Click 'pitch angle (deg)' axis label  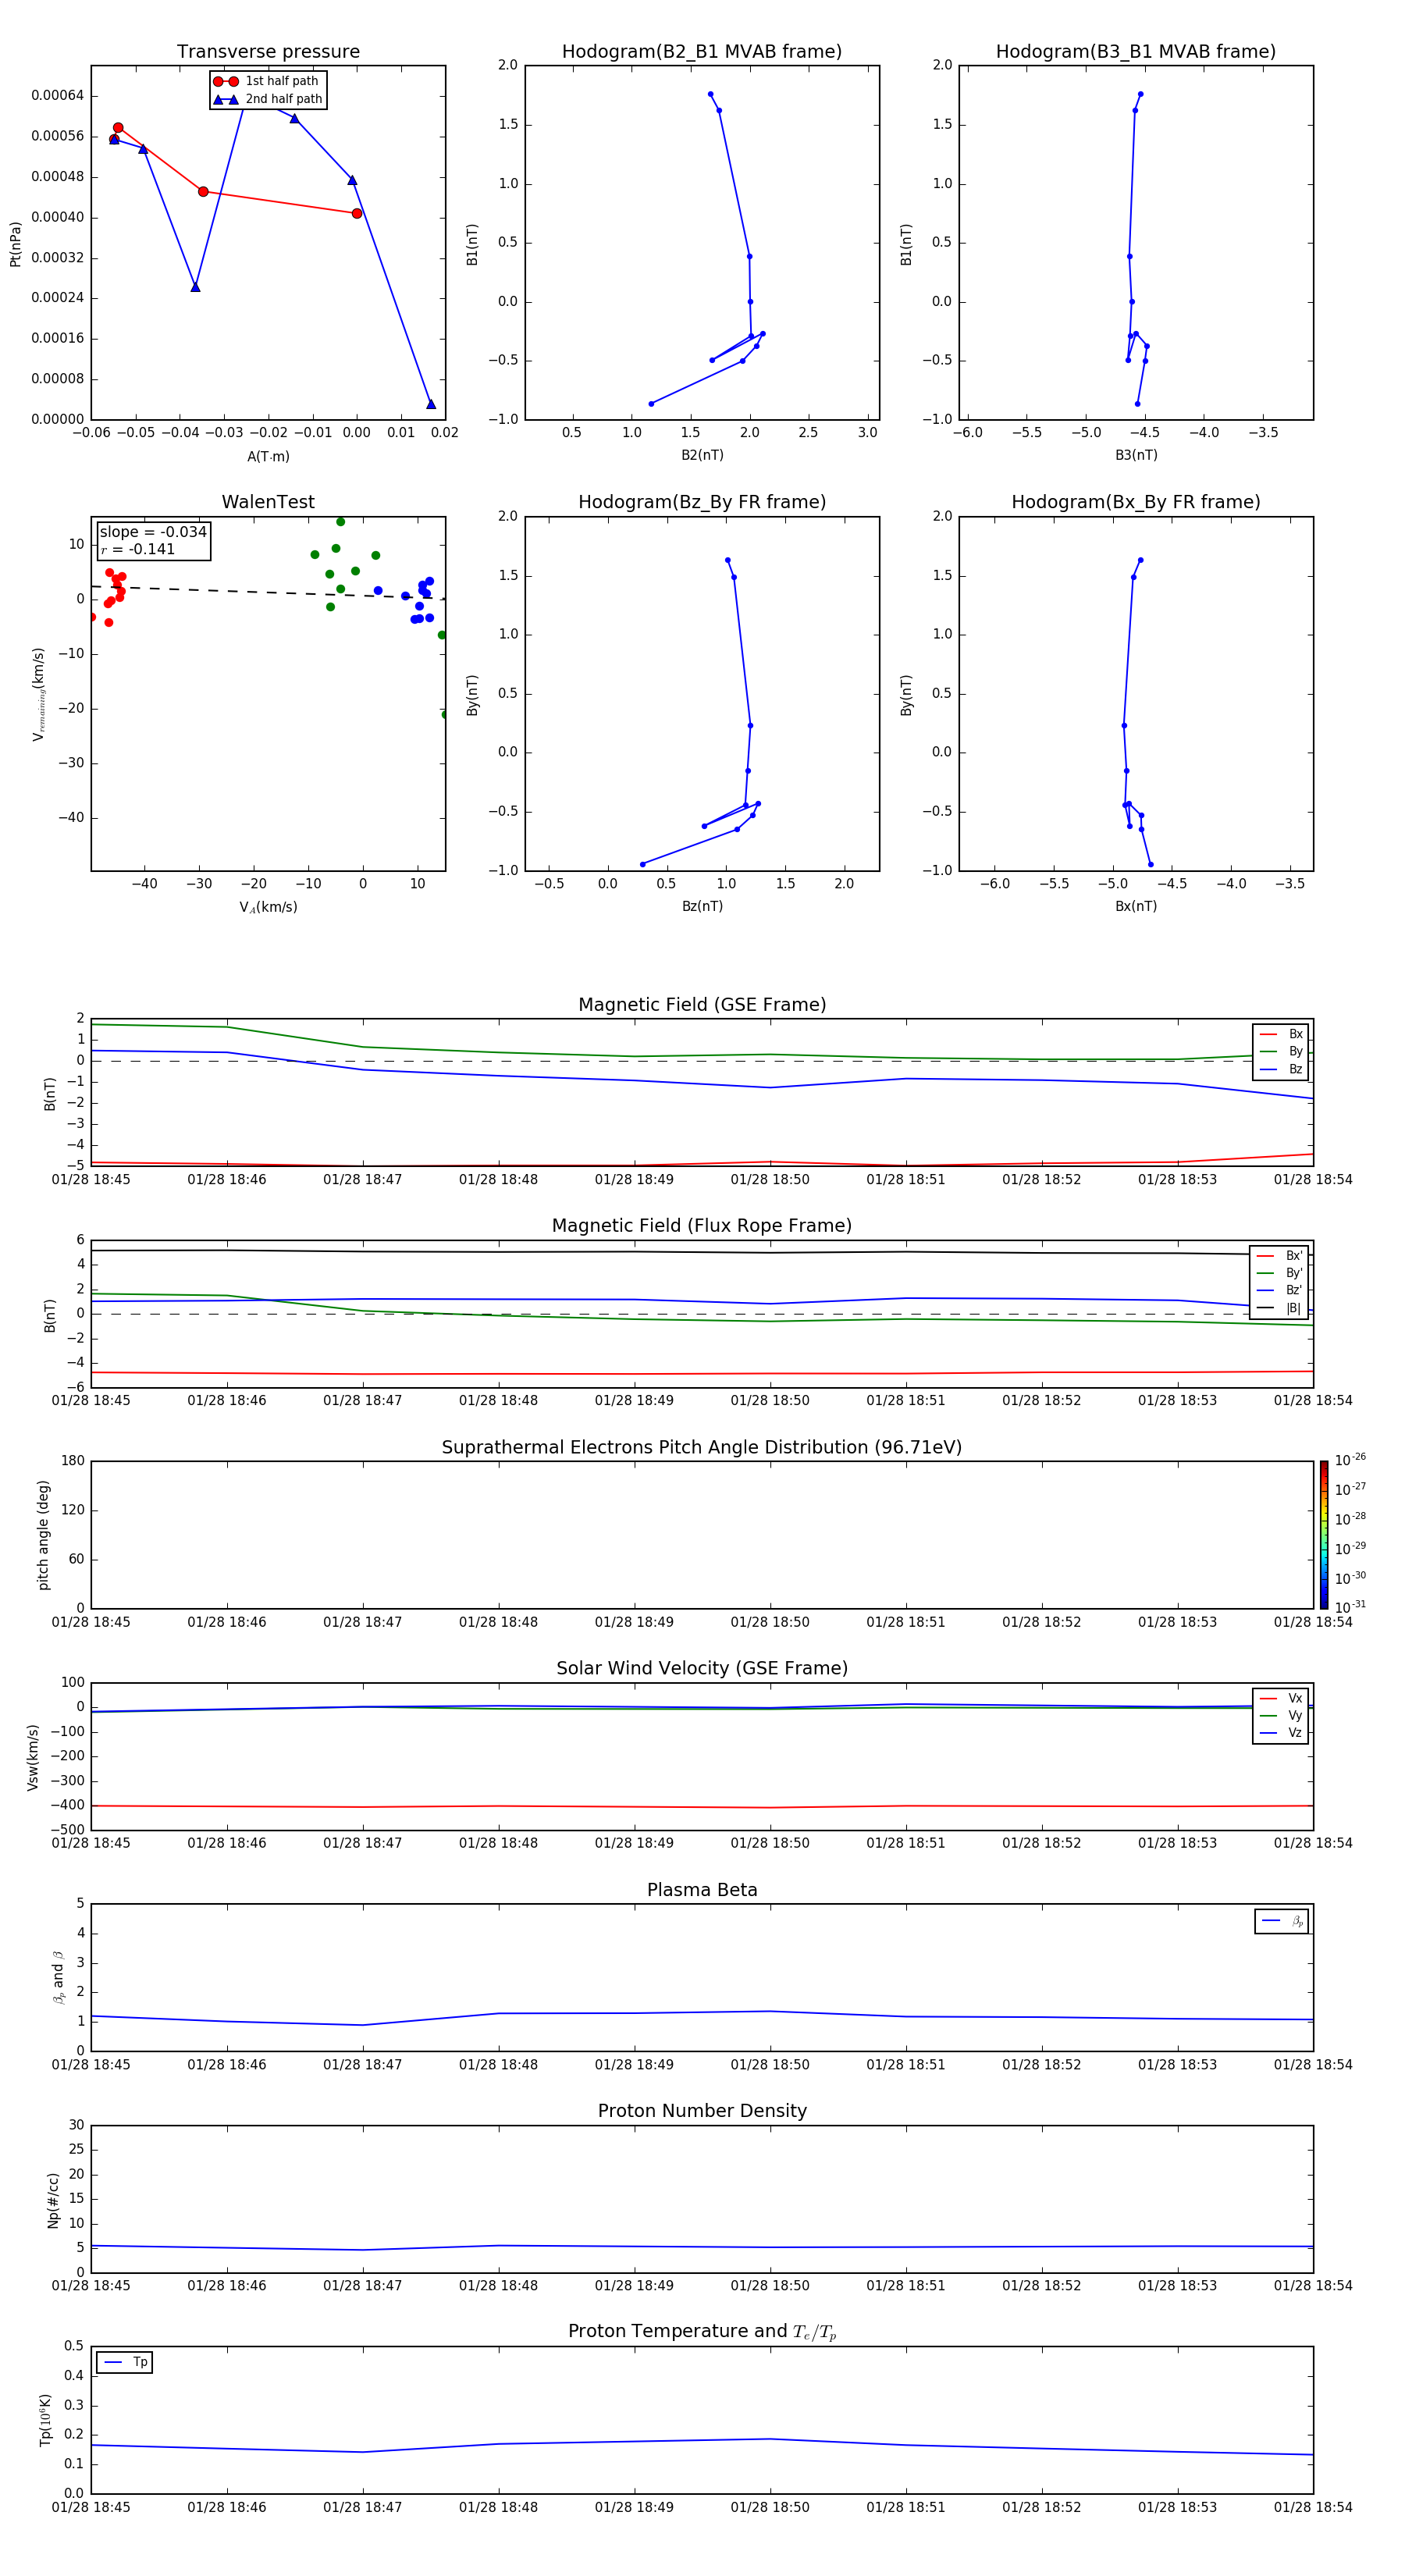43,1535
